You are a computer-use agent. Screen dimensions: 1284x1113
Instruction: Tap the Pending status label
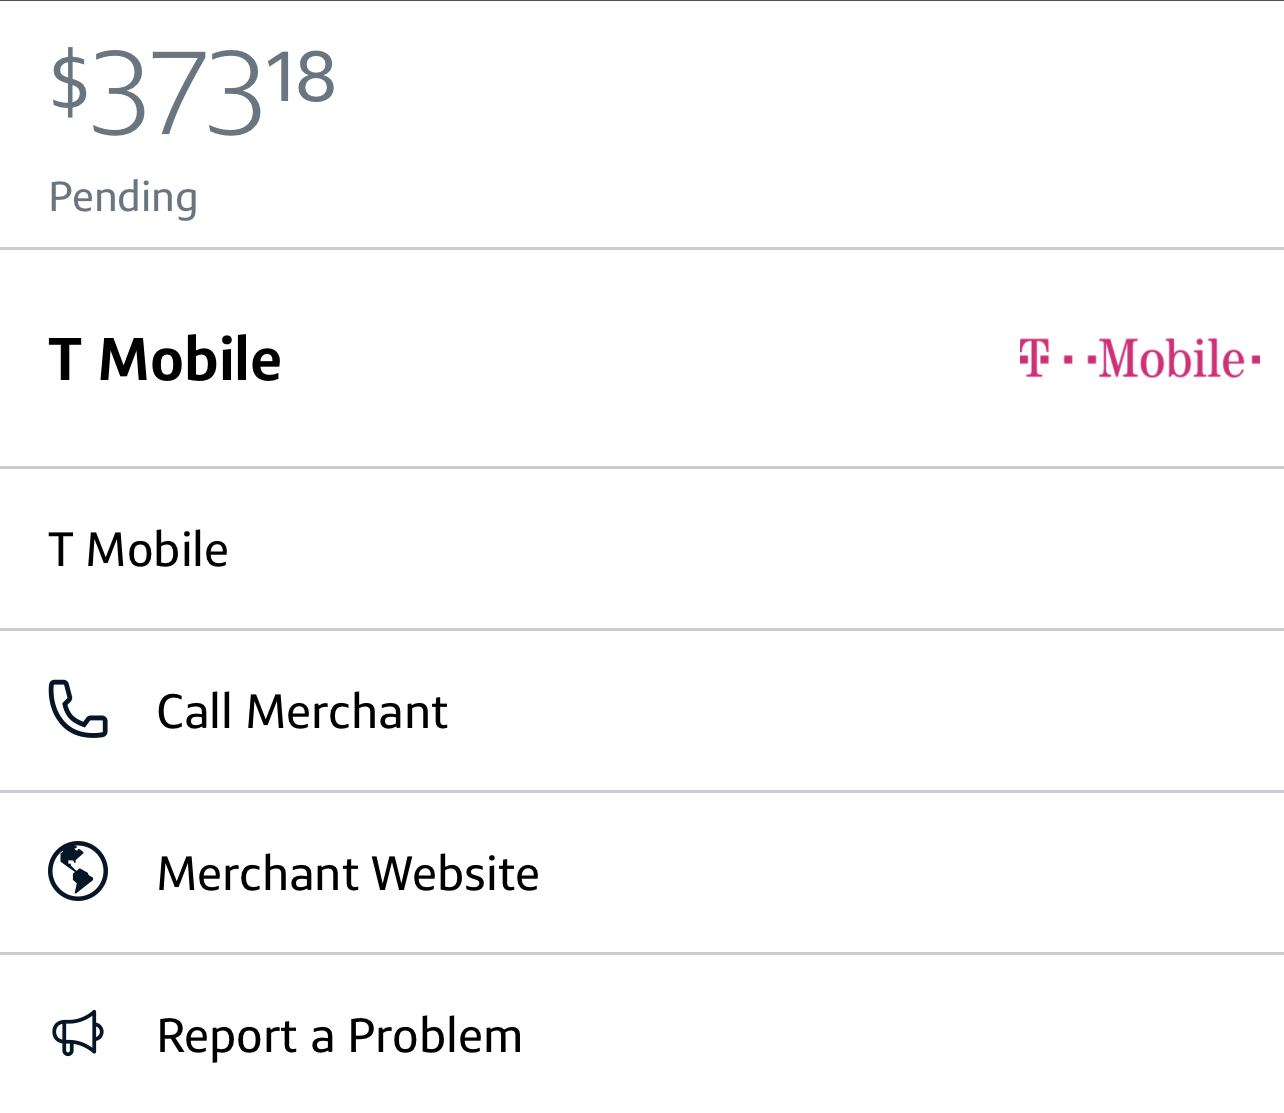(x=123, y=197)
